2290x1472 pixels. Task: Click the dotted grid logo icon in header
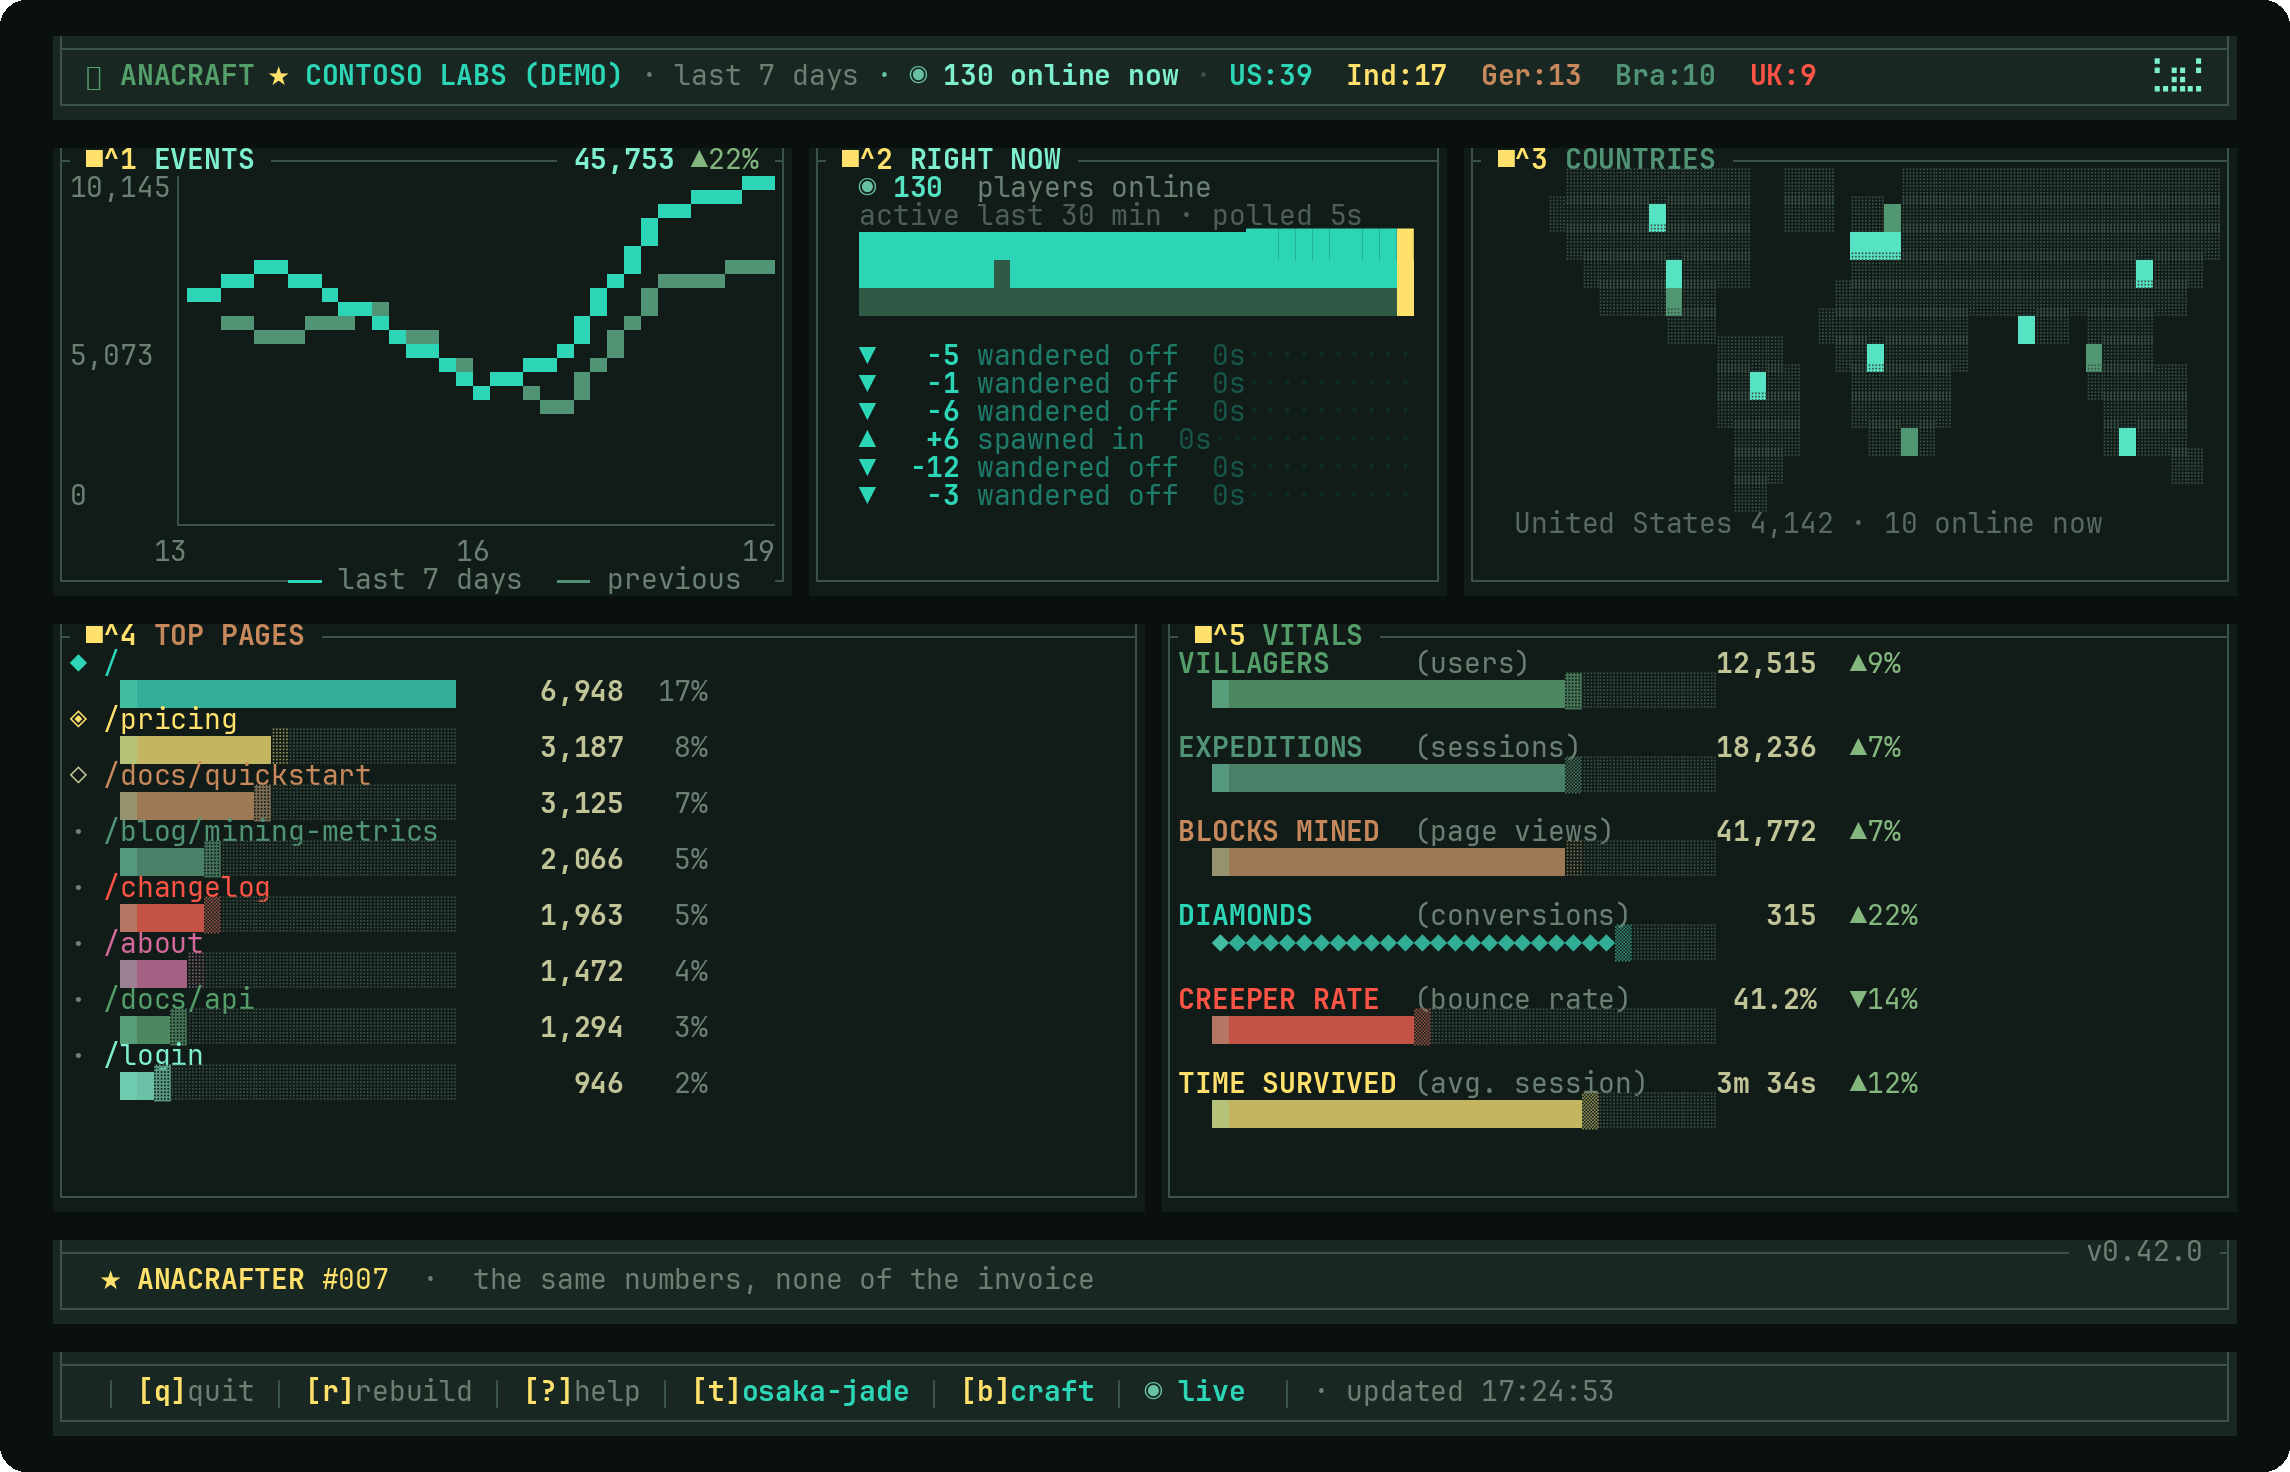click(2177, 75)
